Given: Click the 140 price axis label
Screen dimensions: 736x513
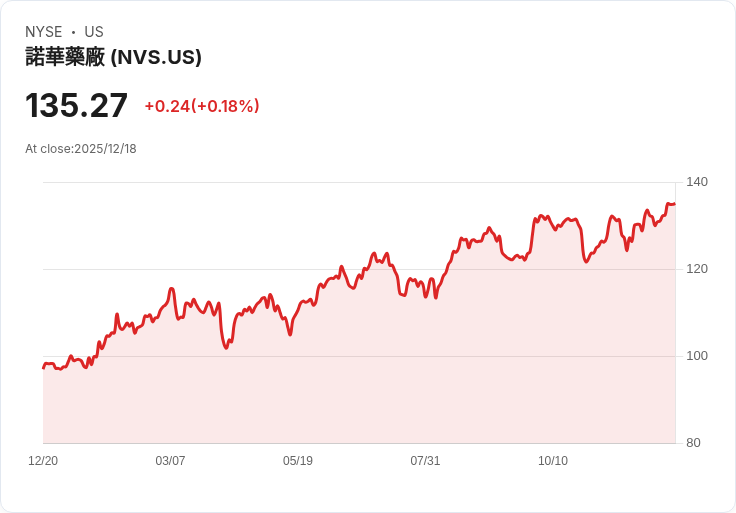Looking at the screenshot, I should coord(697,182).
